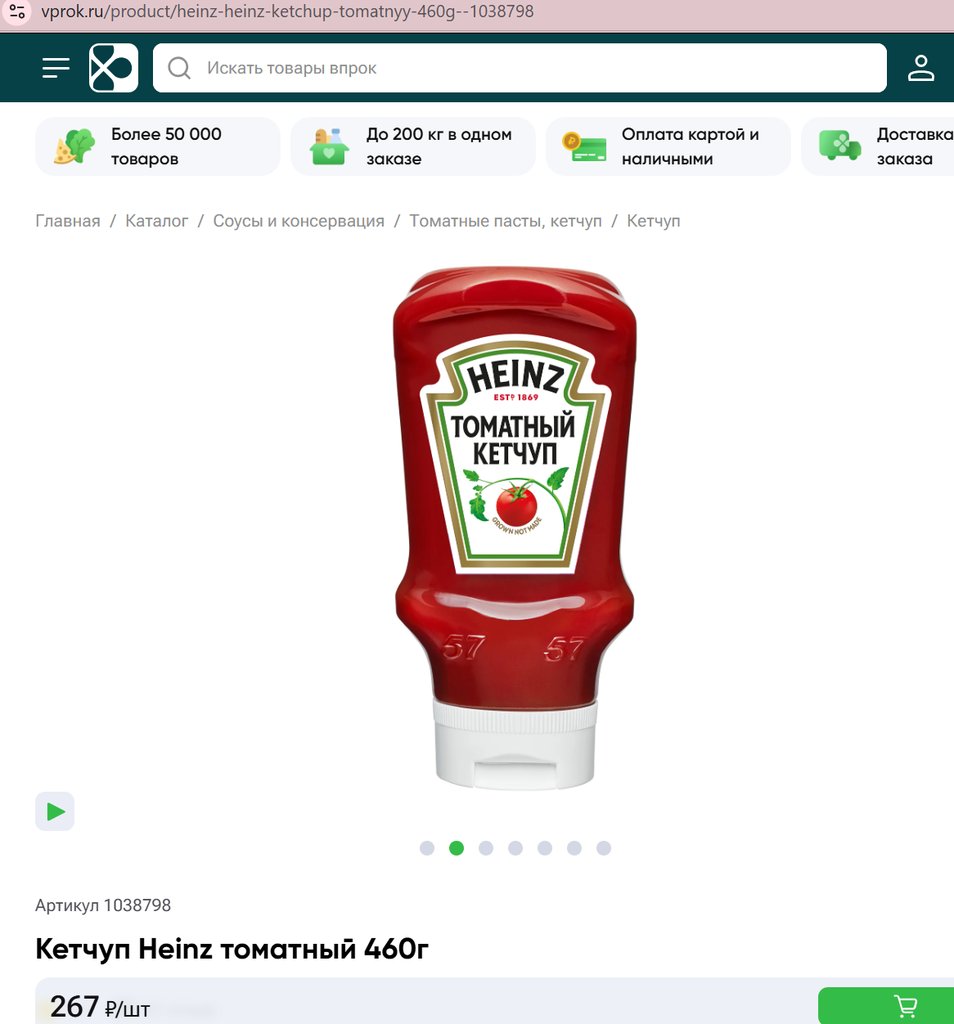Viewport: 954px width, 1024px height.
Task: Select the third image carousel dot
Action: point(486,848)
